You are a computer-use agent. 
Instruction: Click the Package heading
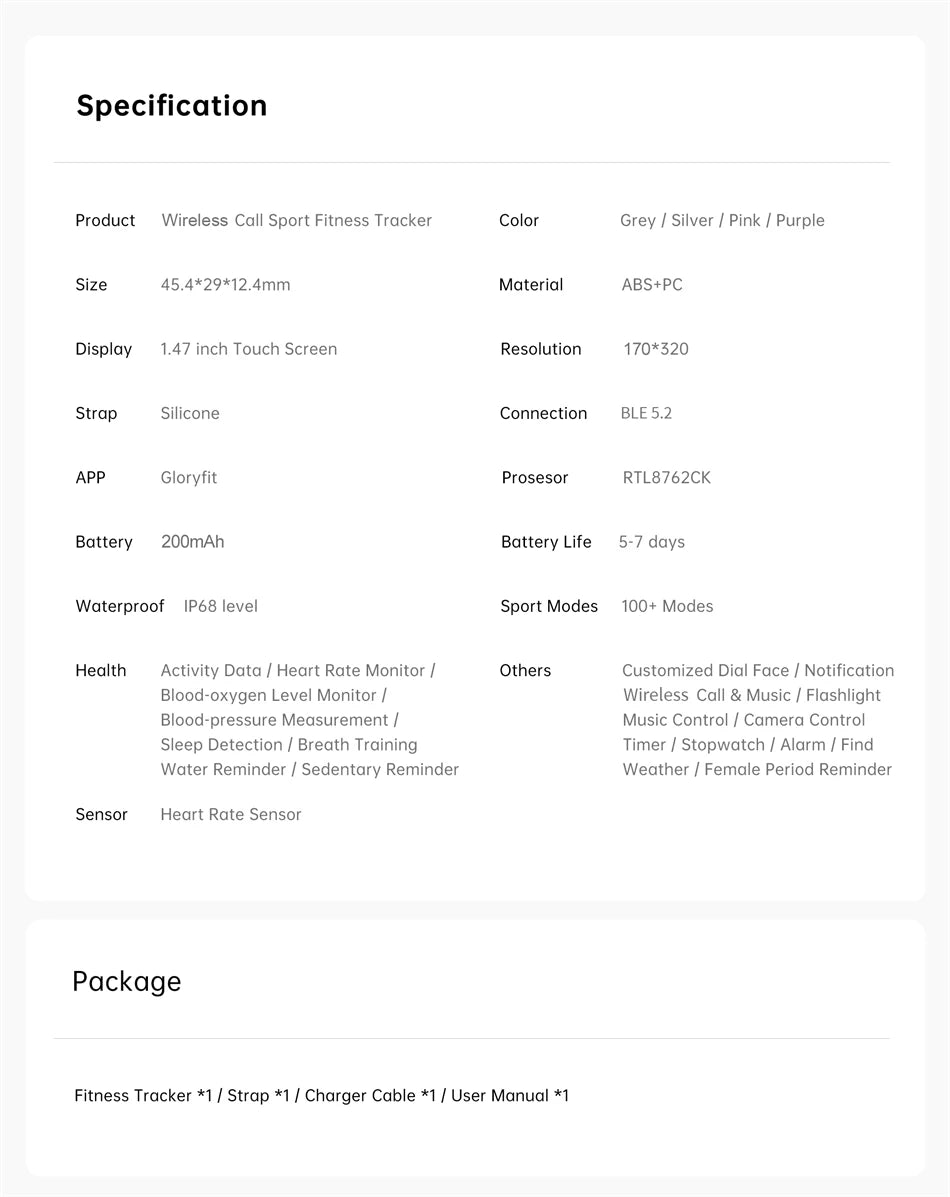tap(126, 981)
